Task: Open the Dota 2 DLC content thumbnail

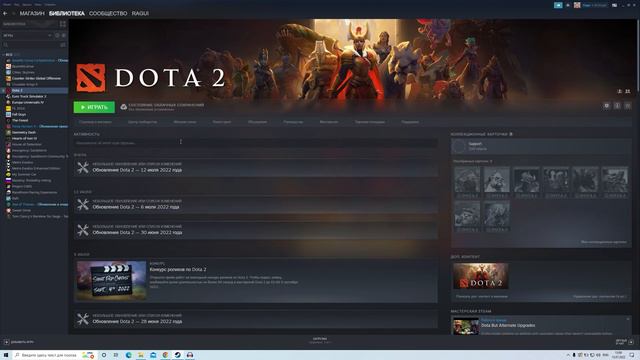Action: 481,276
